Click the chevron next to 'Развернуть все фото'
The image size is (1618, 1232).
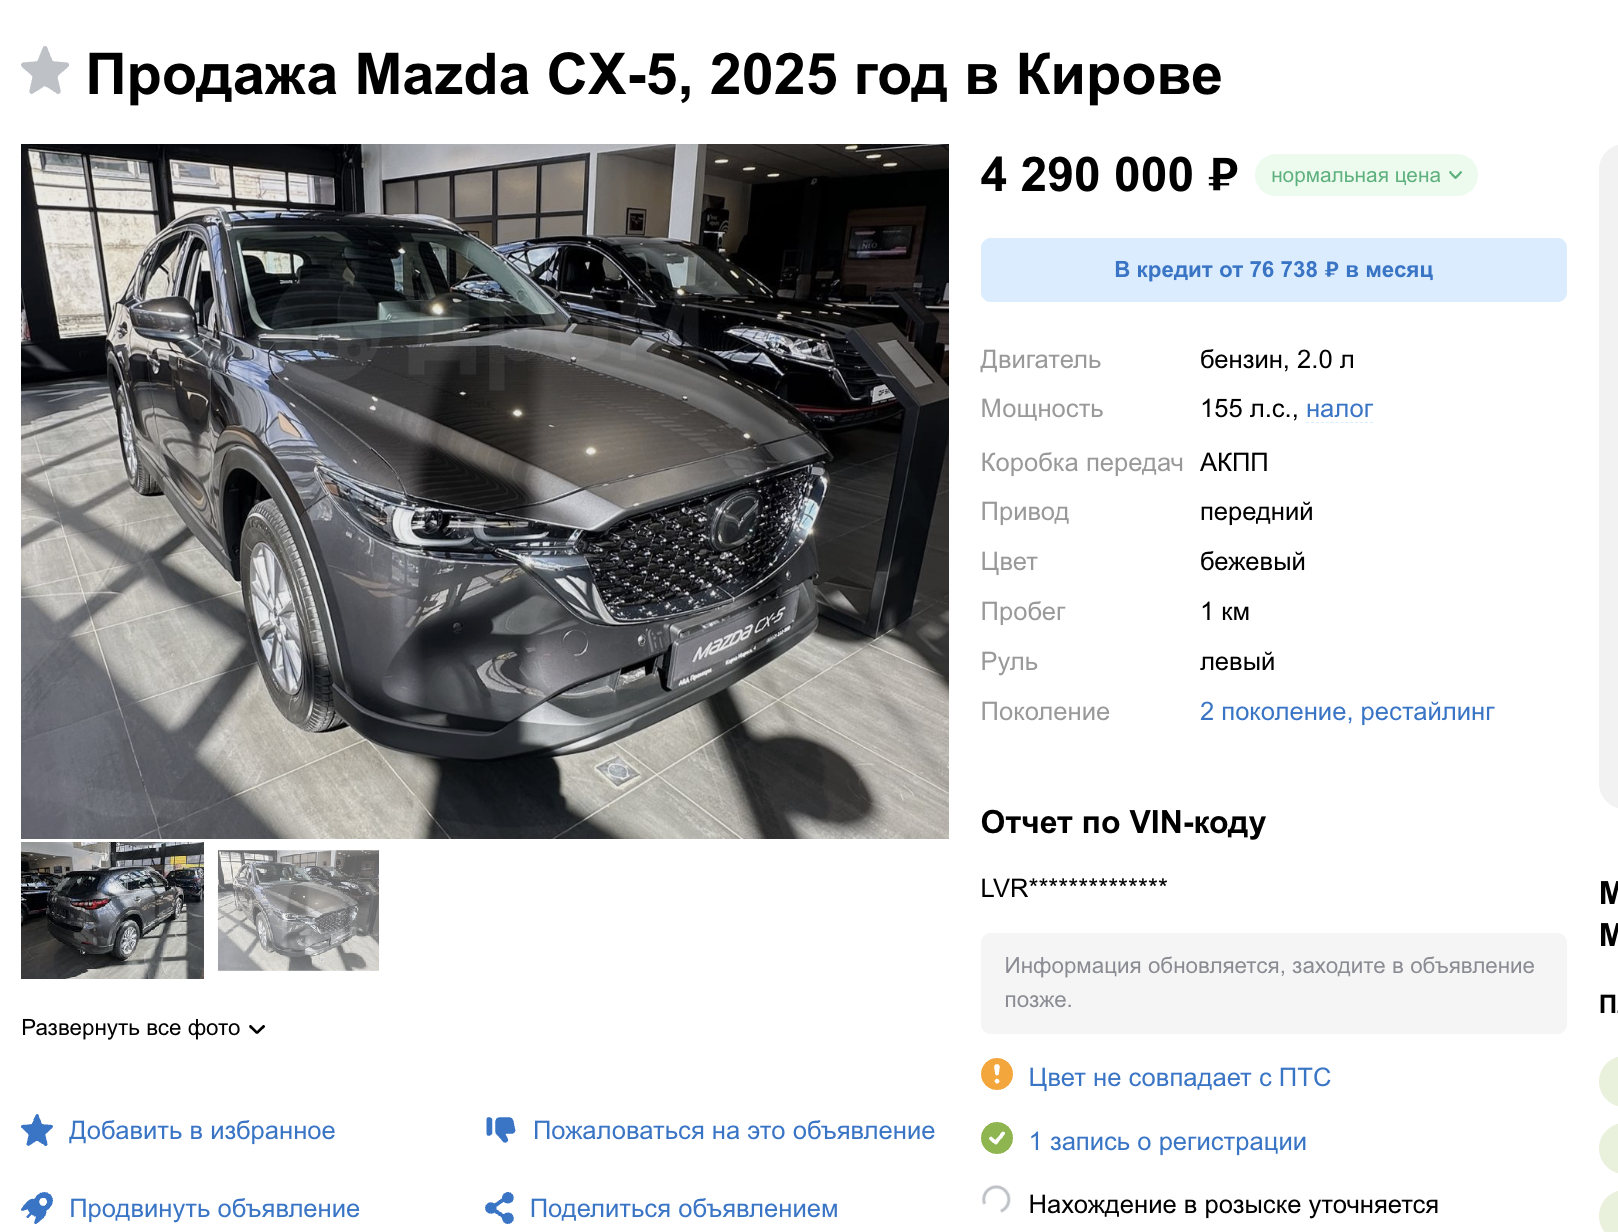point(257,1029)
